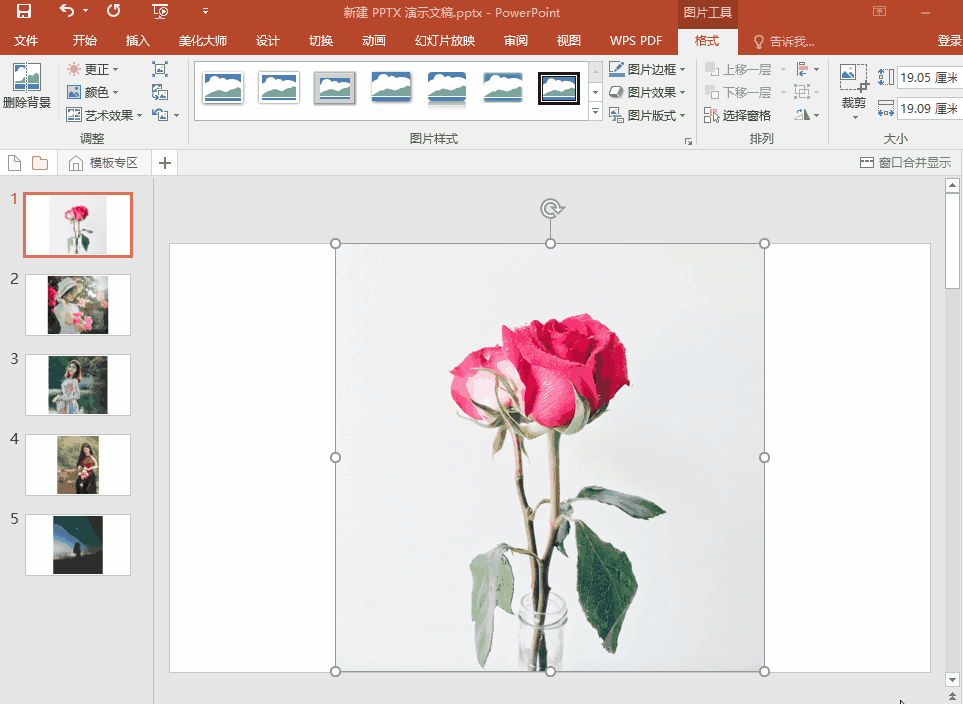The height and width of the screenshot is (704, 963).
Task: Click 选择窗格 selection pane button
Action: coord(738,115)
